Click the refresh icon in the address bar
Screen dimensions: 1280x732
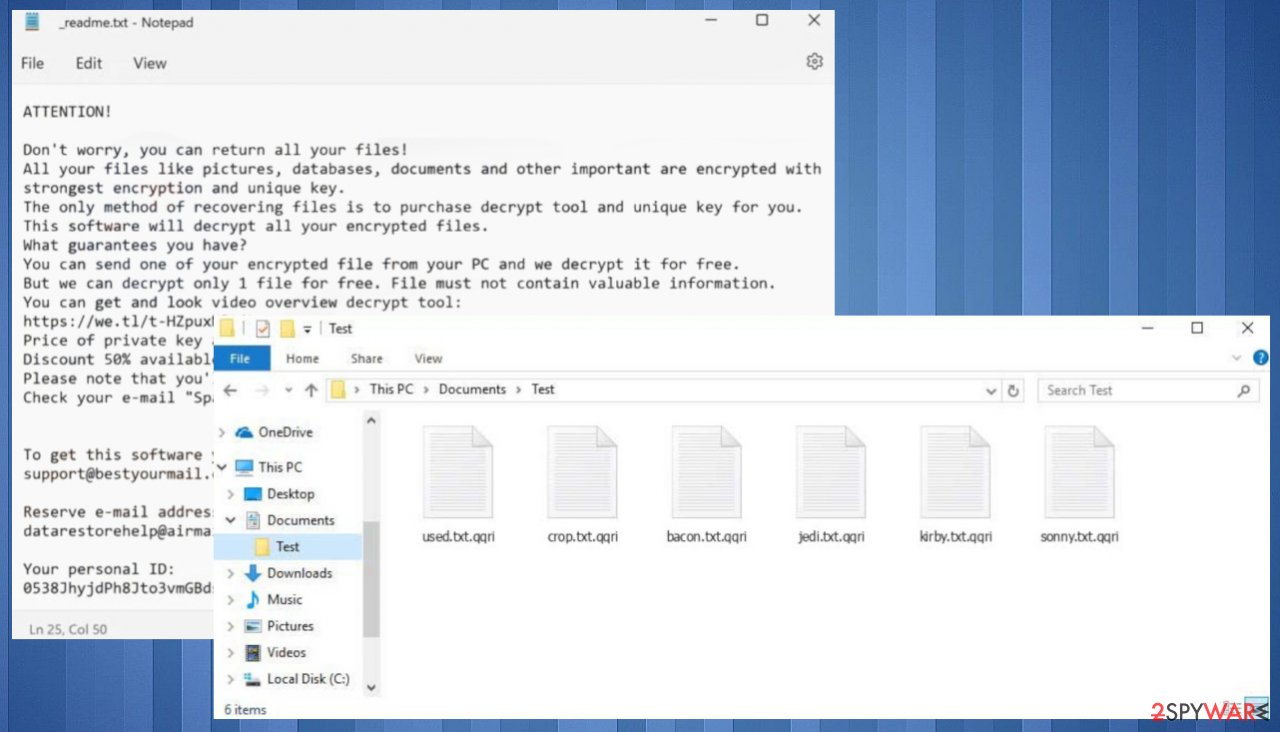(x=1014, y=390)
